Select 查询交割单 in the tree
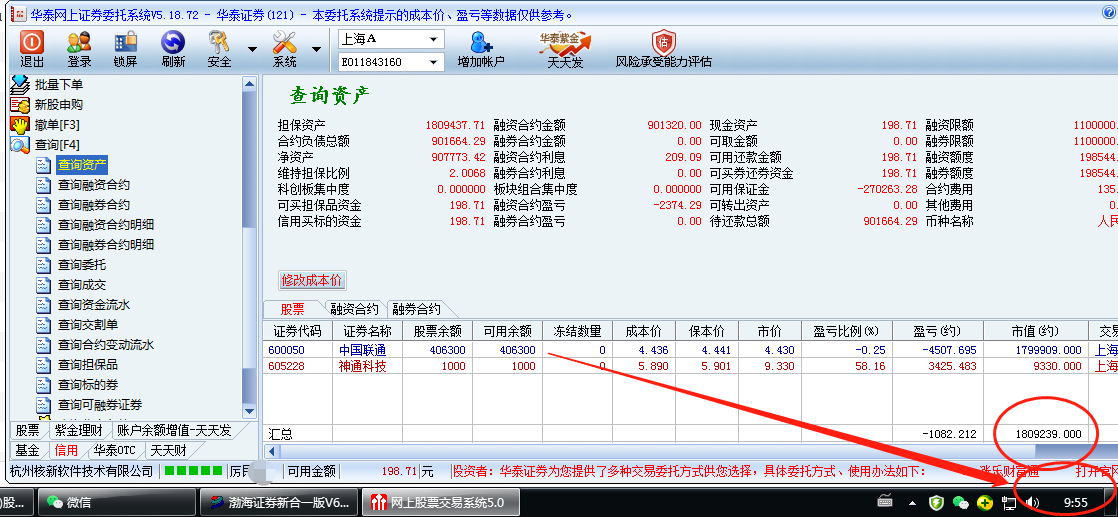1118x517 pixels. pyautogui.click(x=88, y=325)
